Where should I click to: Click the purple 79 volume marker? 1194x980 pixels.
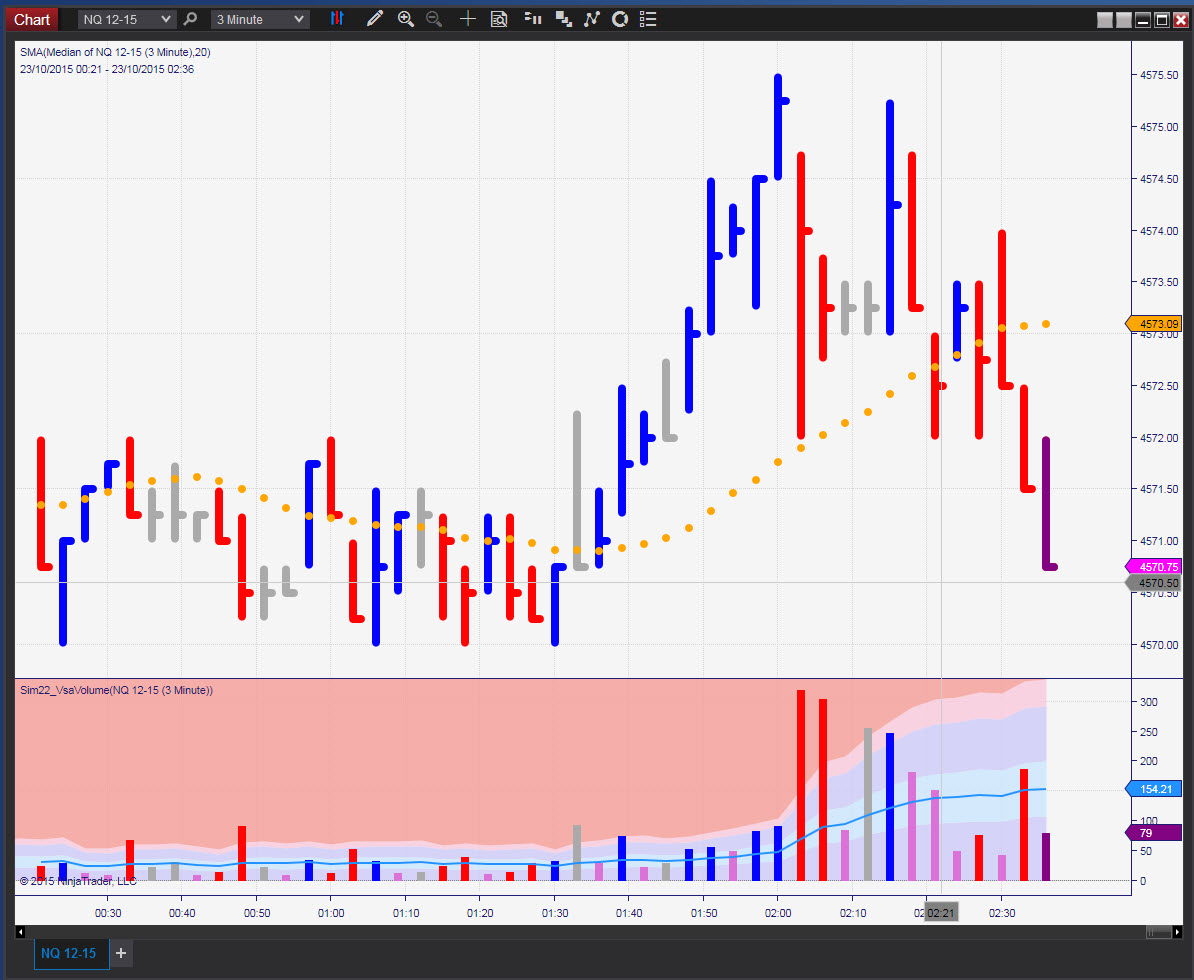click(x=1154, y=833)
